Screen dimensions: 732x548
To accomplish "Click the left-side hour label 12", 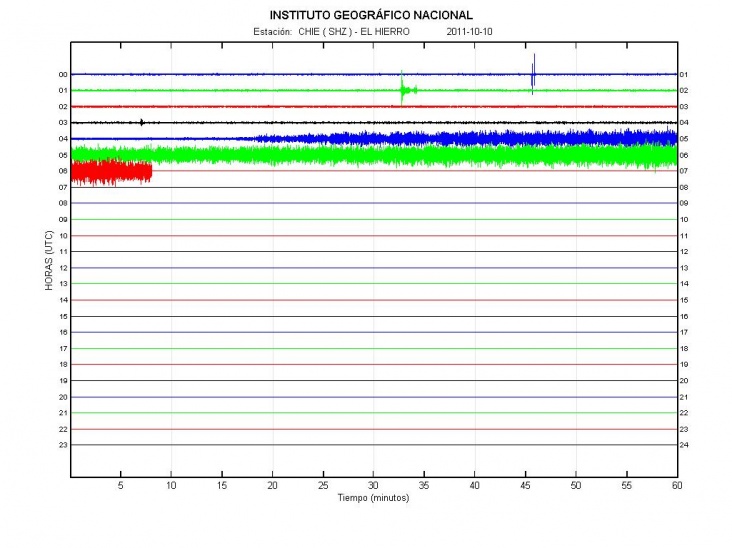I will click(62, 268).
